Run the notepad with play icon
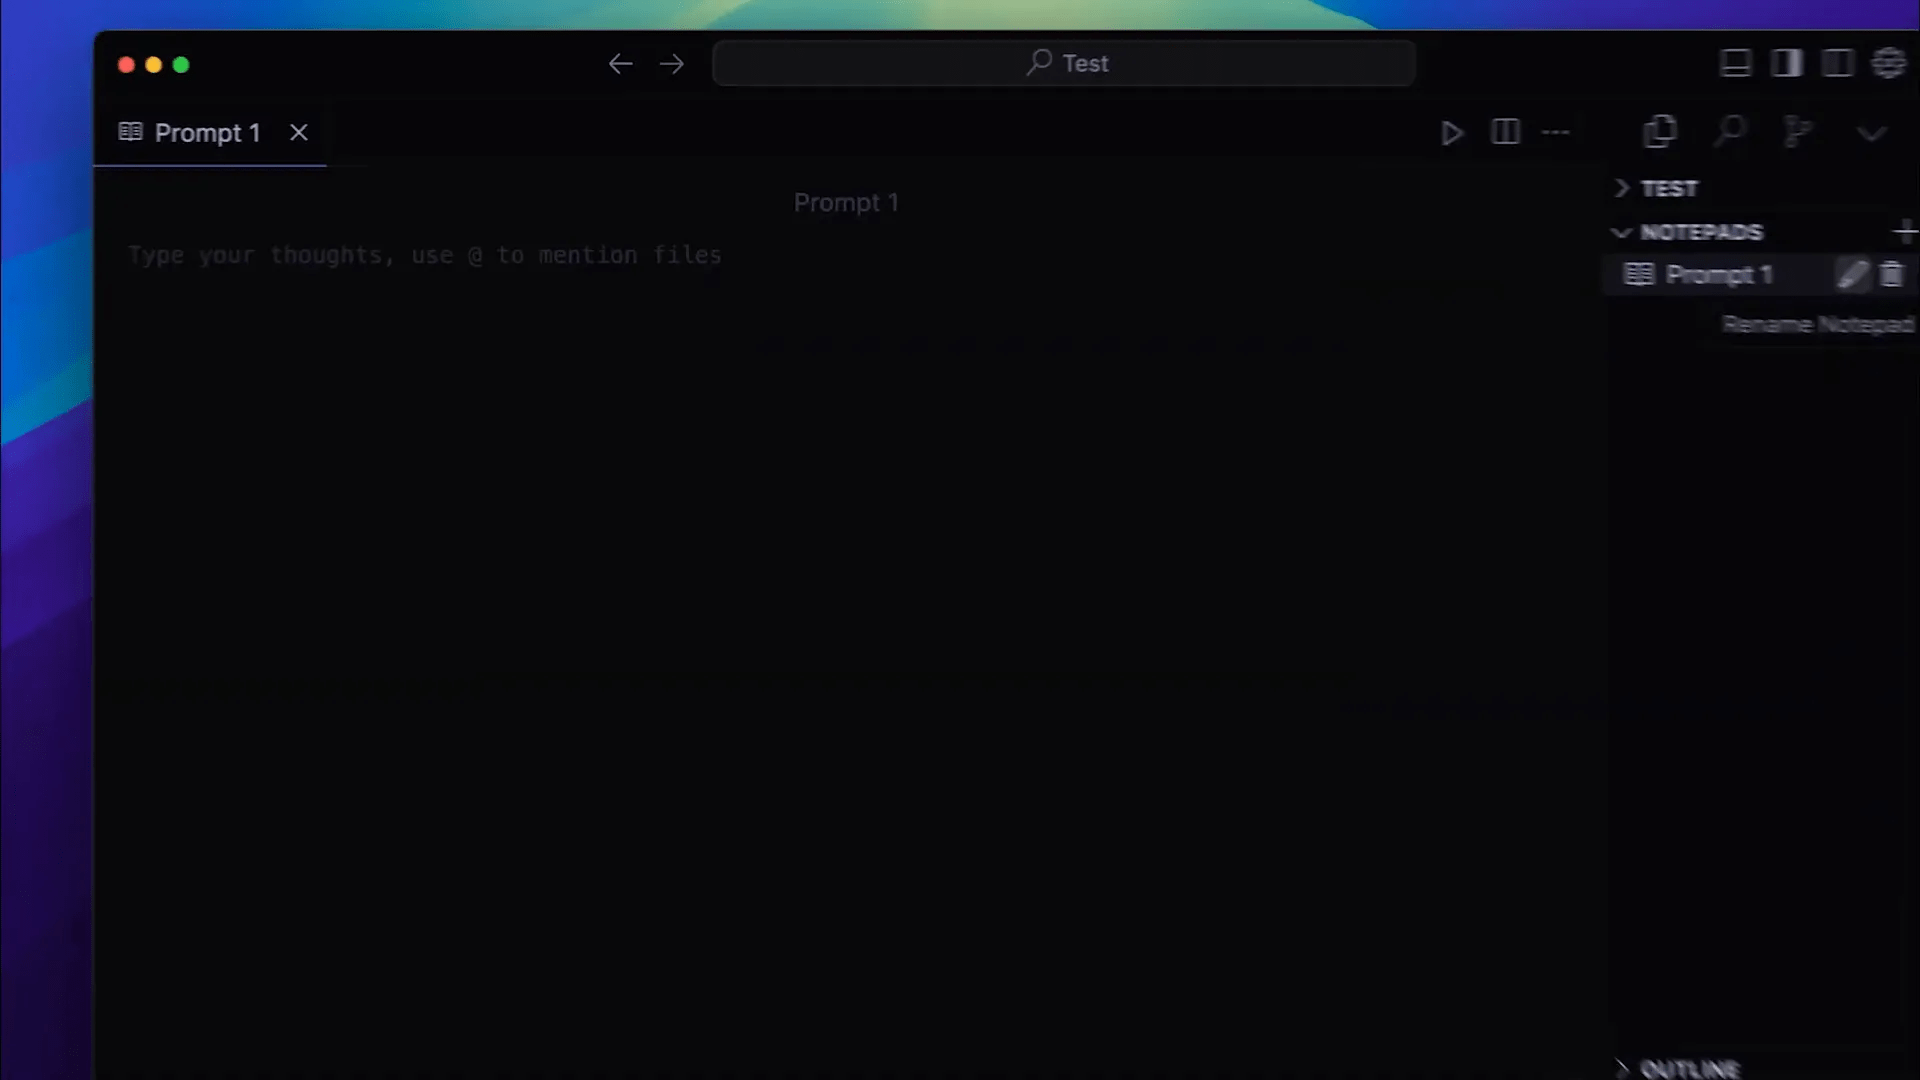 (1452, 132)
